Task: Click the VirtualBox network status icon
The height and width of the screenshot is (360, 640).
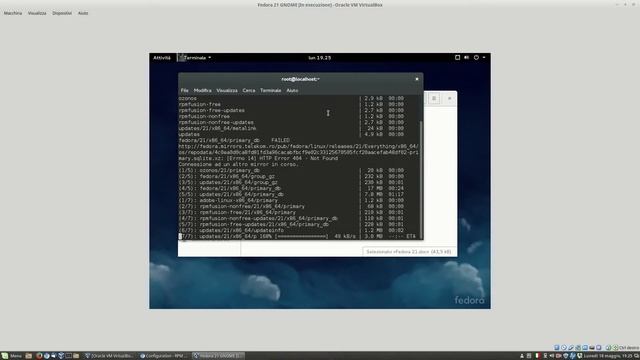Action: tap(578, 348)
